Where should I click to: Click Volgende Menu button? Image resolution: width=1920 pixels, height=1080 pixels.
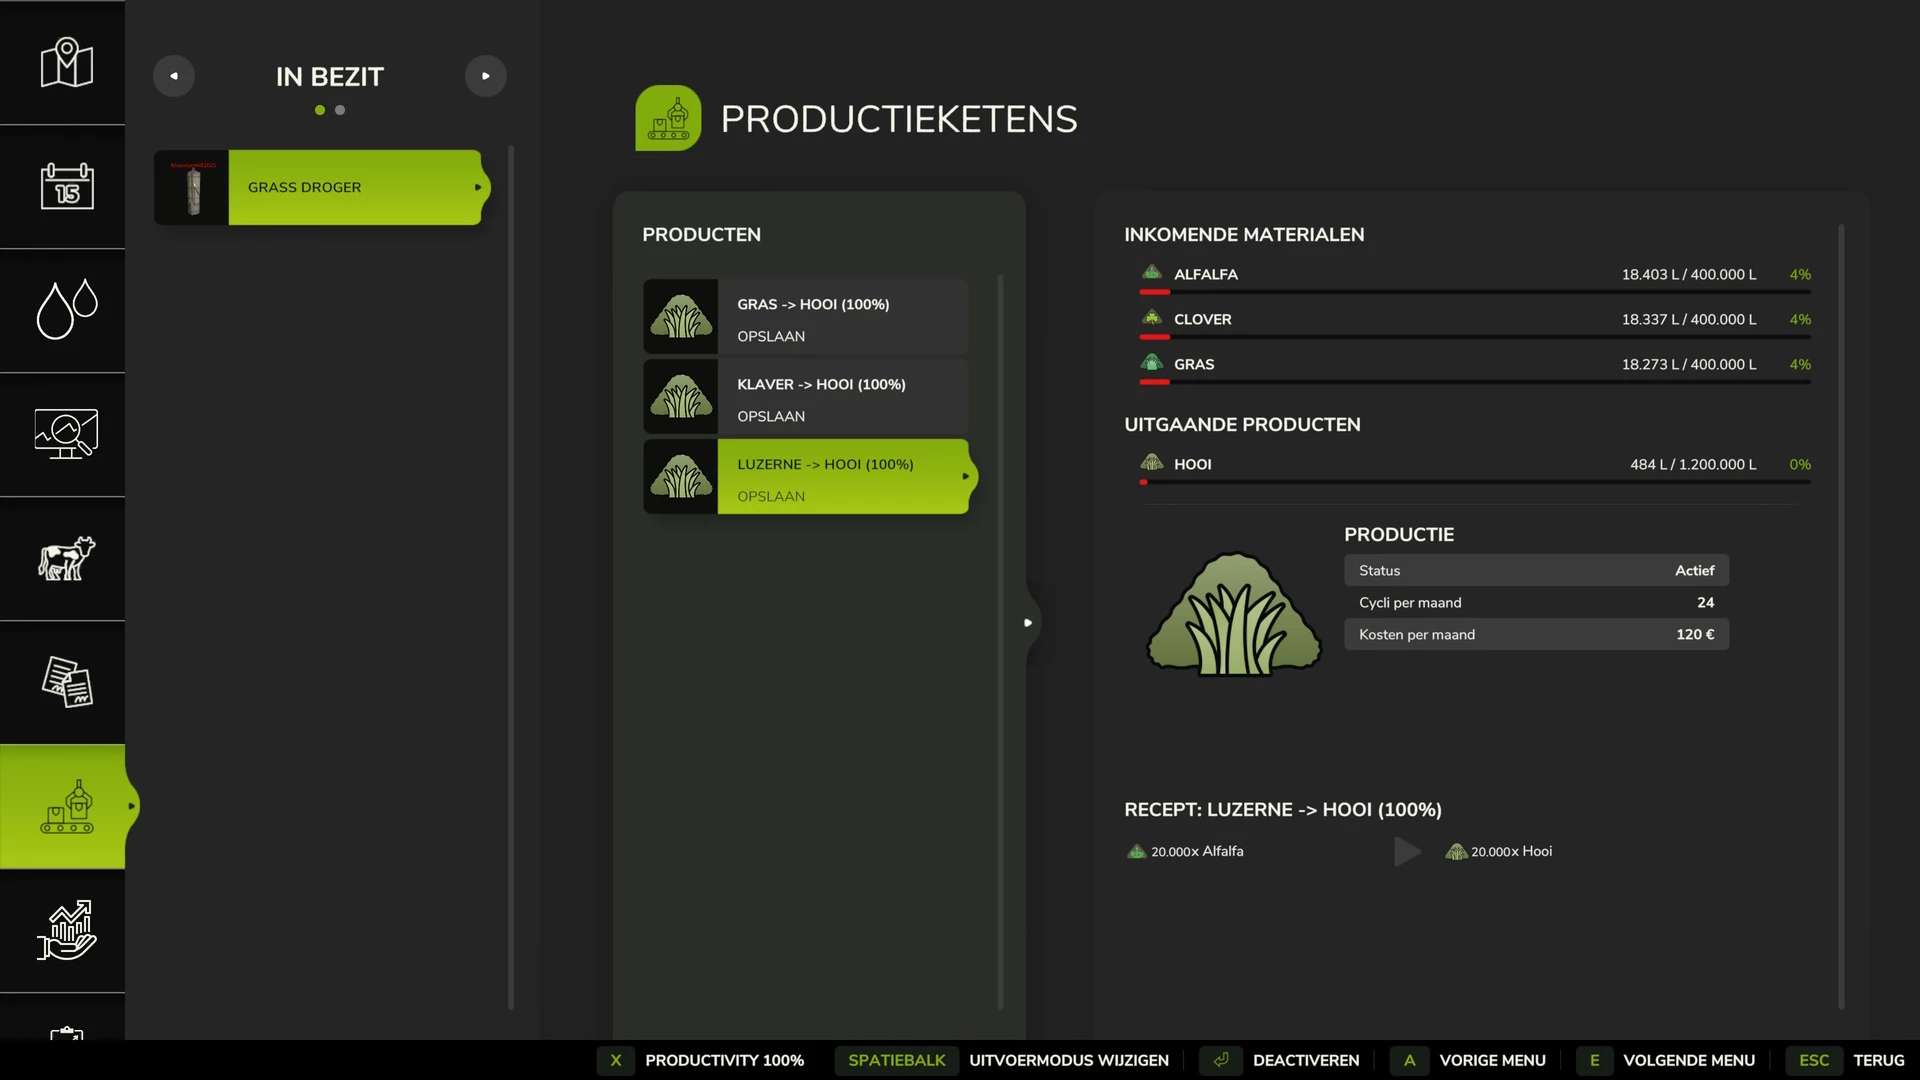(1688, 1060)
